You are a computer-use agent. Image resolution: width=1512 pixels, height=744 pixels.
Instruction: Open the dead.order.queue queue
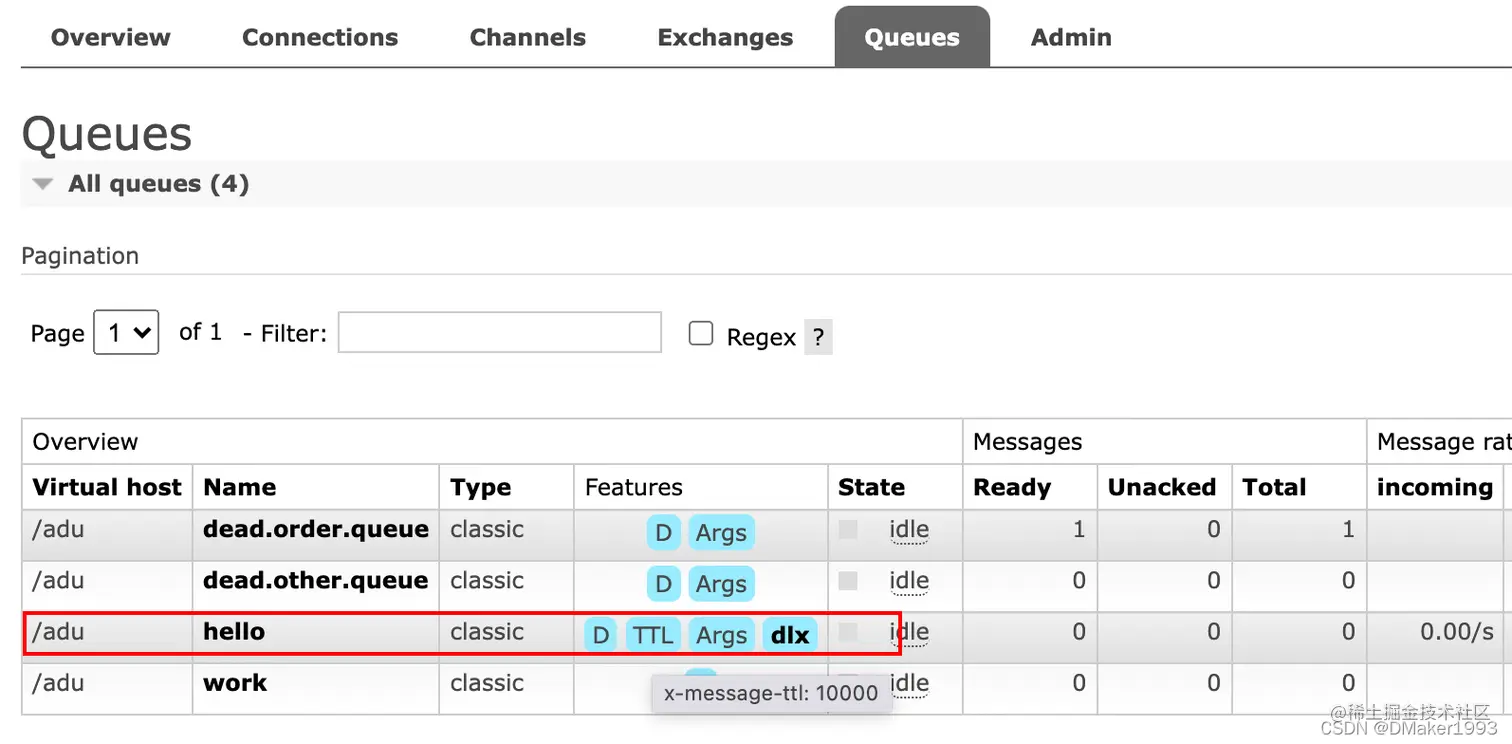point(316,529)
